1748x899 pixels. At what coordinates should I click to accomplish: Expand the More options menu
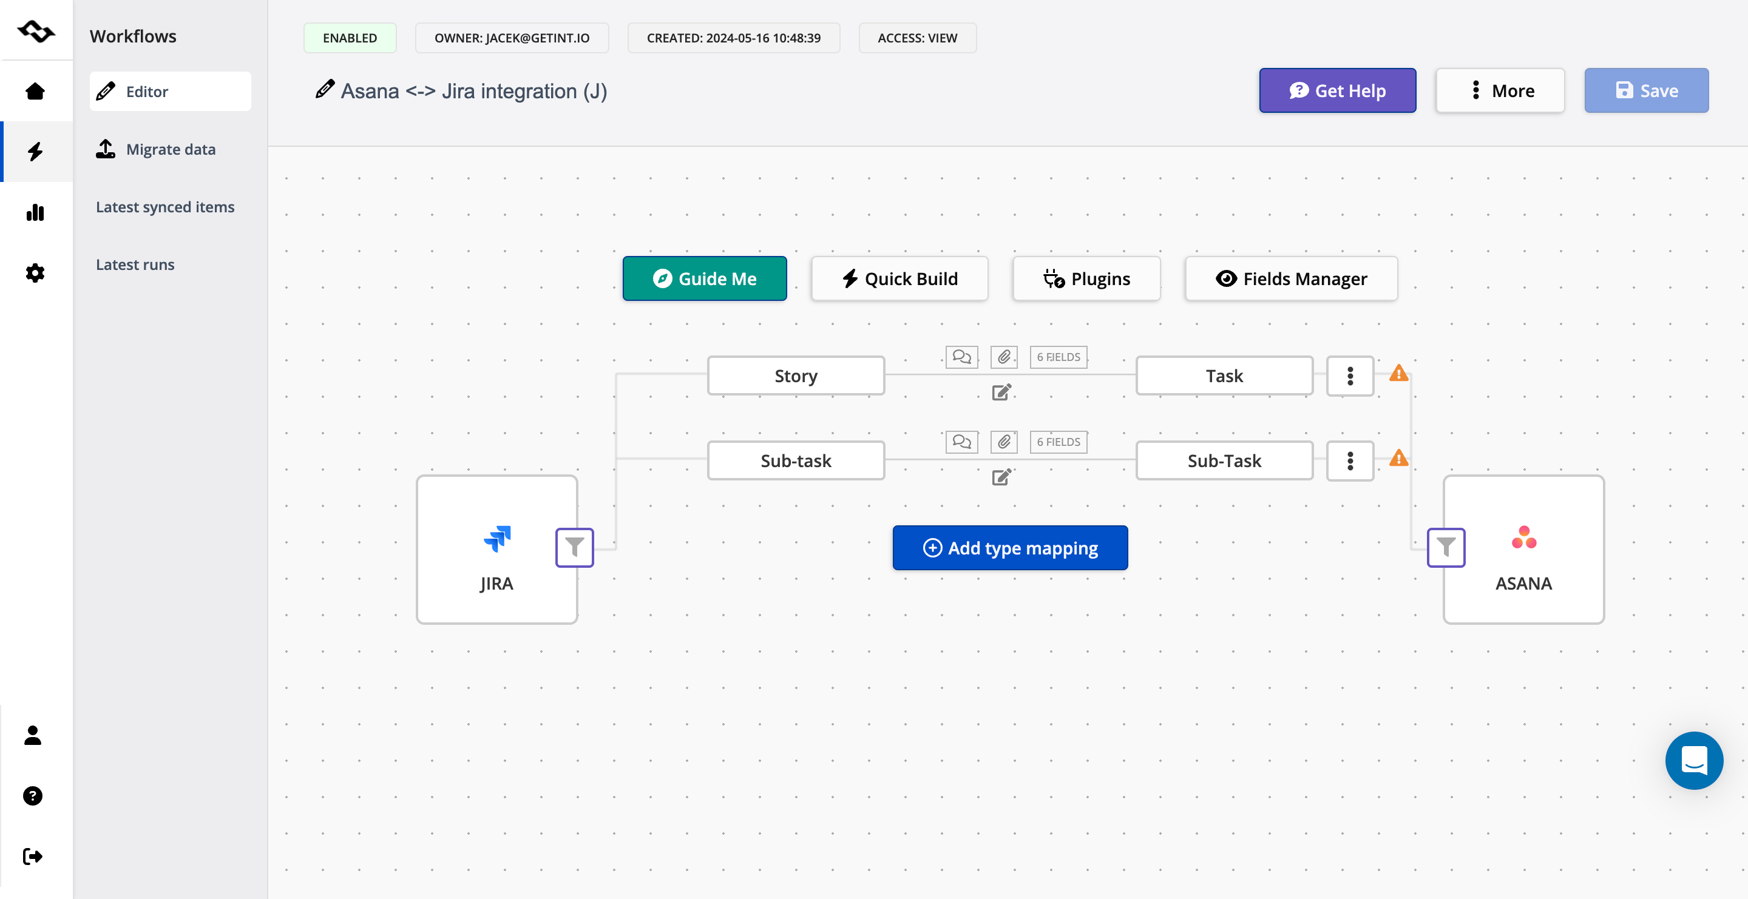point(1500,91)
